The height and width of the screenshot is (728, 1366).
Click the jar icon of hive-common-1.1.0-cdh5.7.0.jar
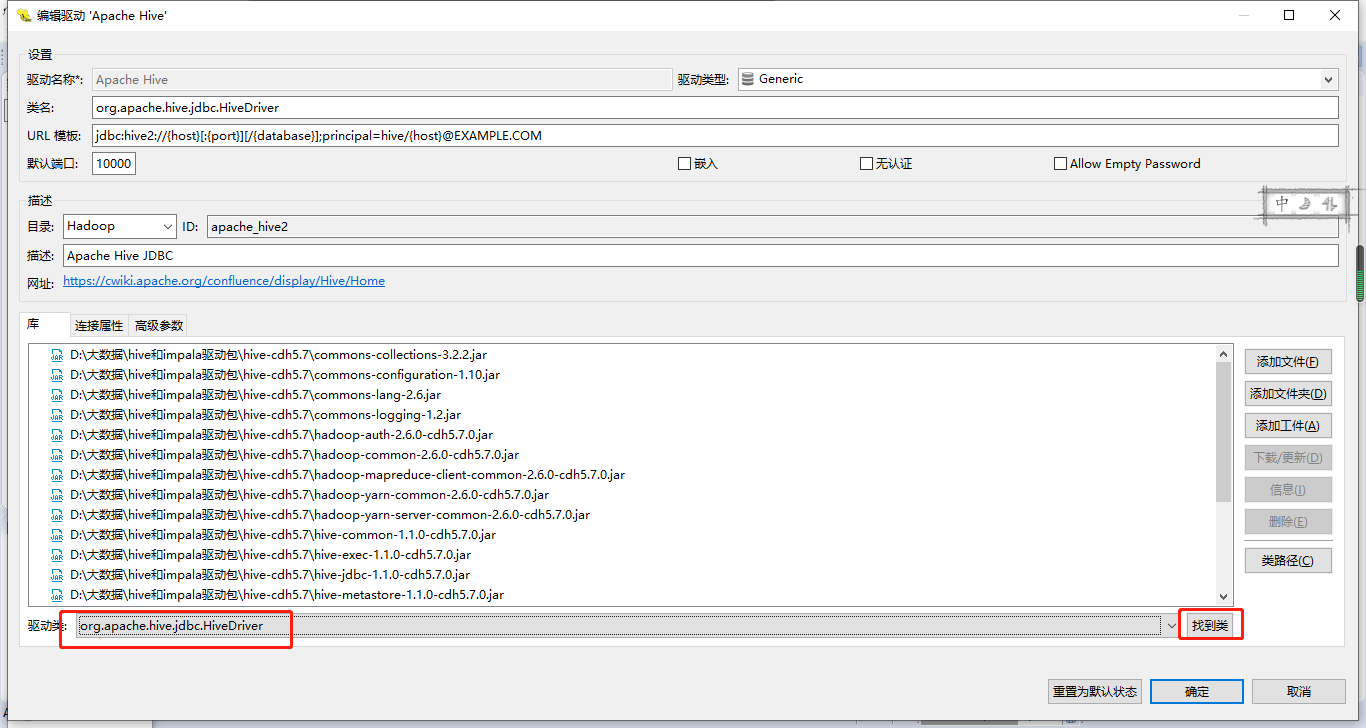coord(57,535)
